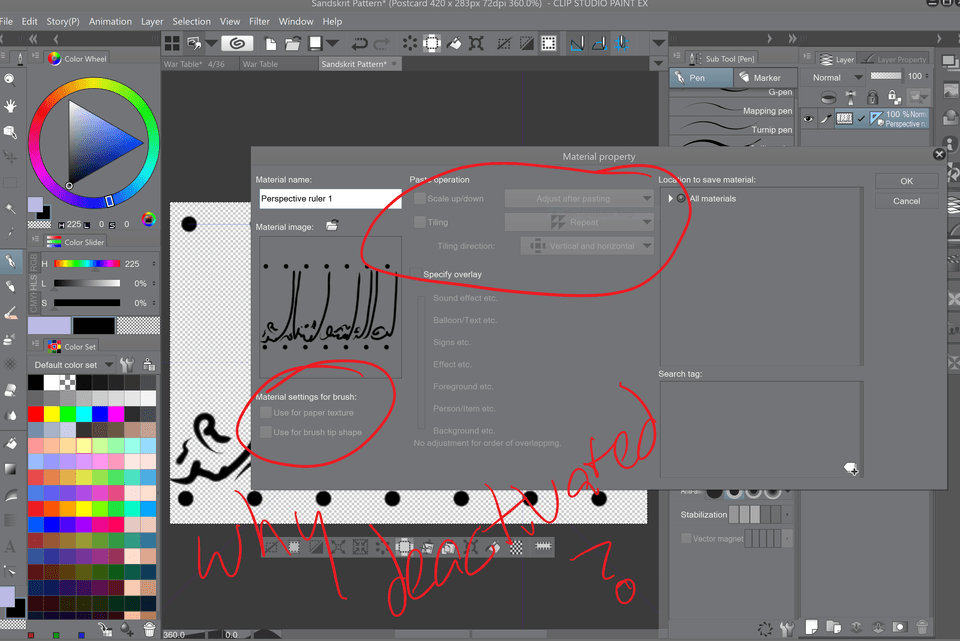
Task: Select the Hand (move canvas) tool
Action: tap(10, 105)
